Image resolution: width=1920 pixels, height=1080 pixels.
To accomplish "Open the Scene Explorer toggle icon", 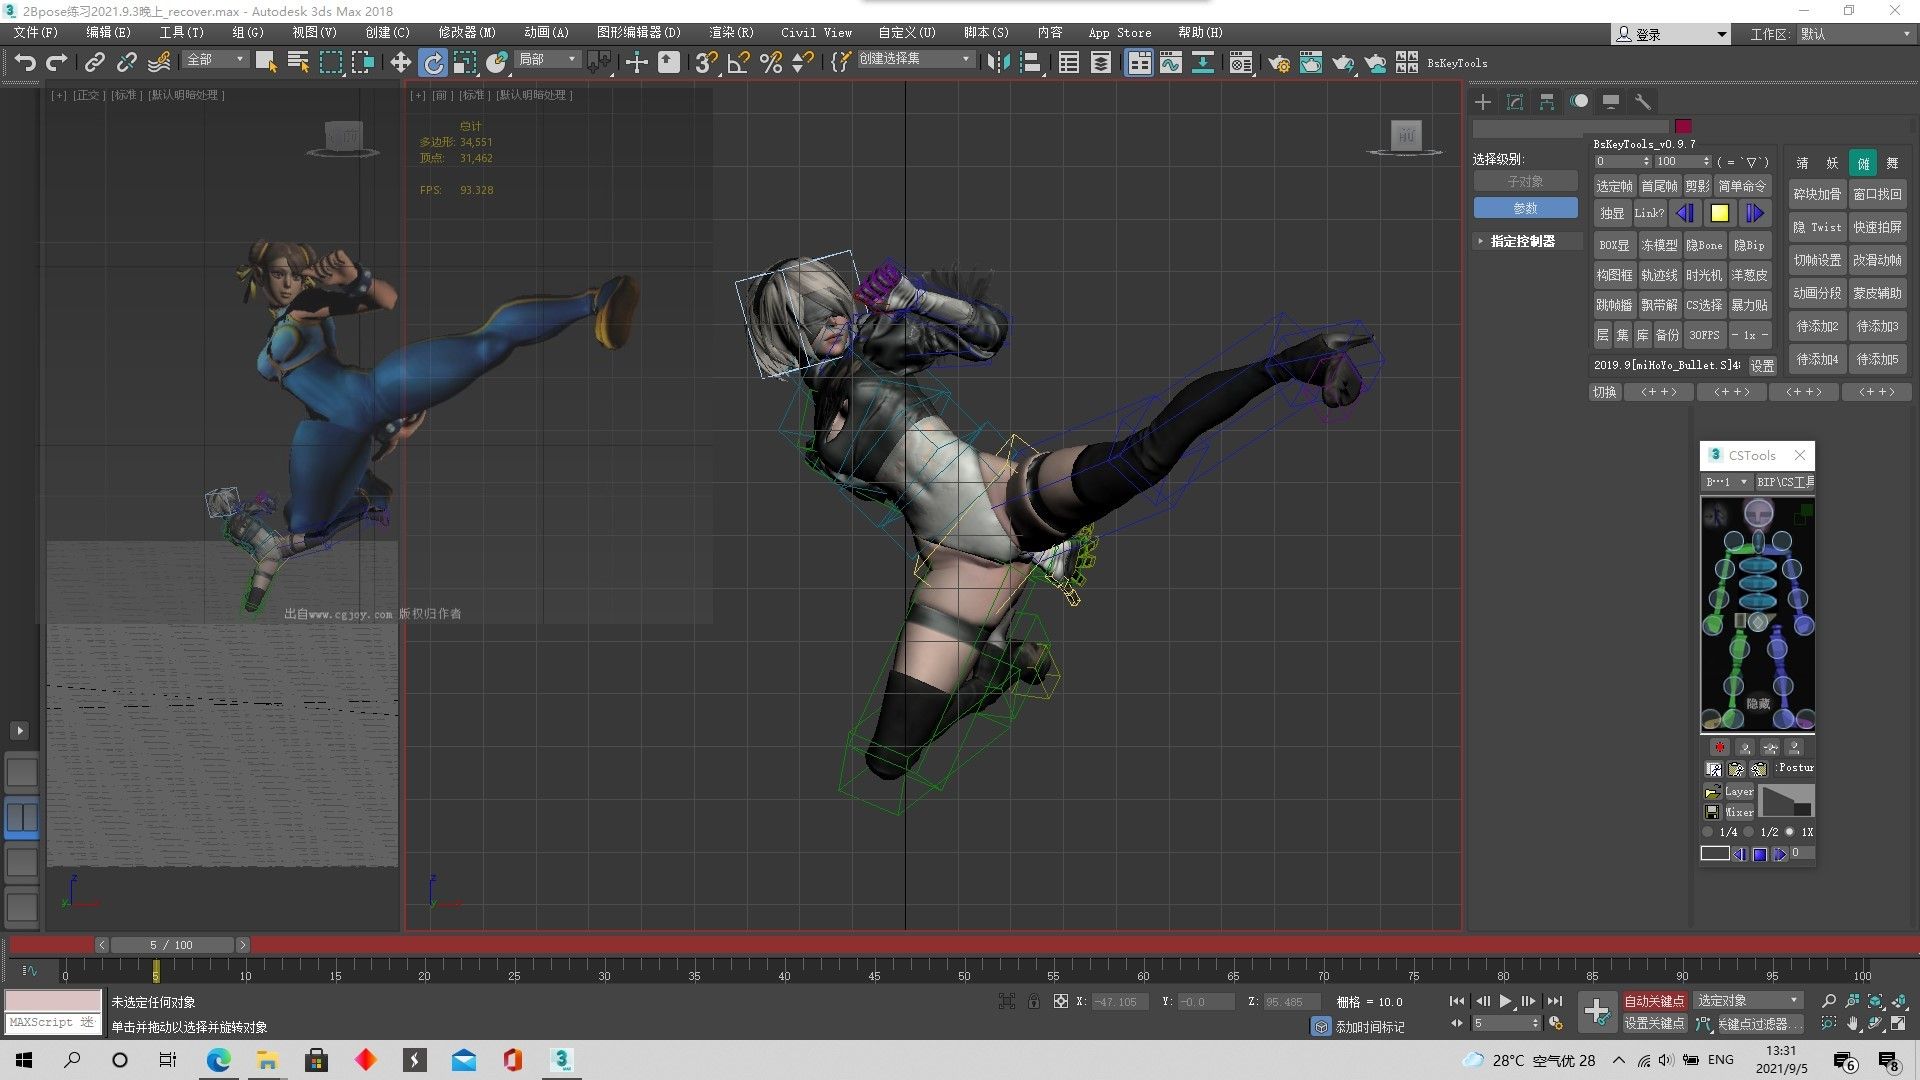I will pyautogui.click(x=1069, y=62).
